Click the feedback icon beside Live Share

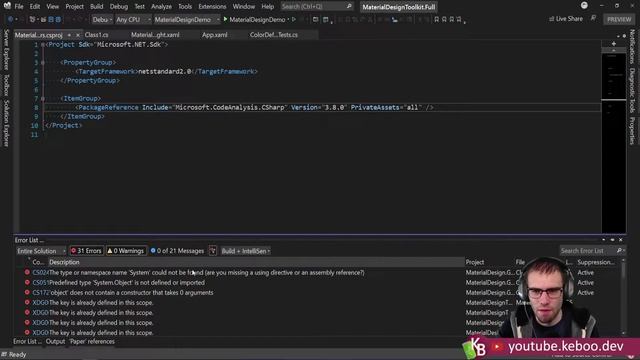593,18
